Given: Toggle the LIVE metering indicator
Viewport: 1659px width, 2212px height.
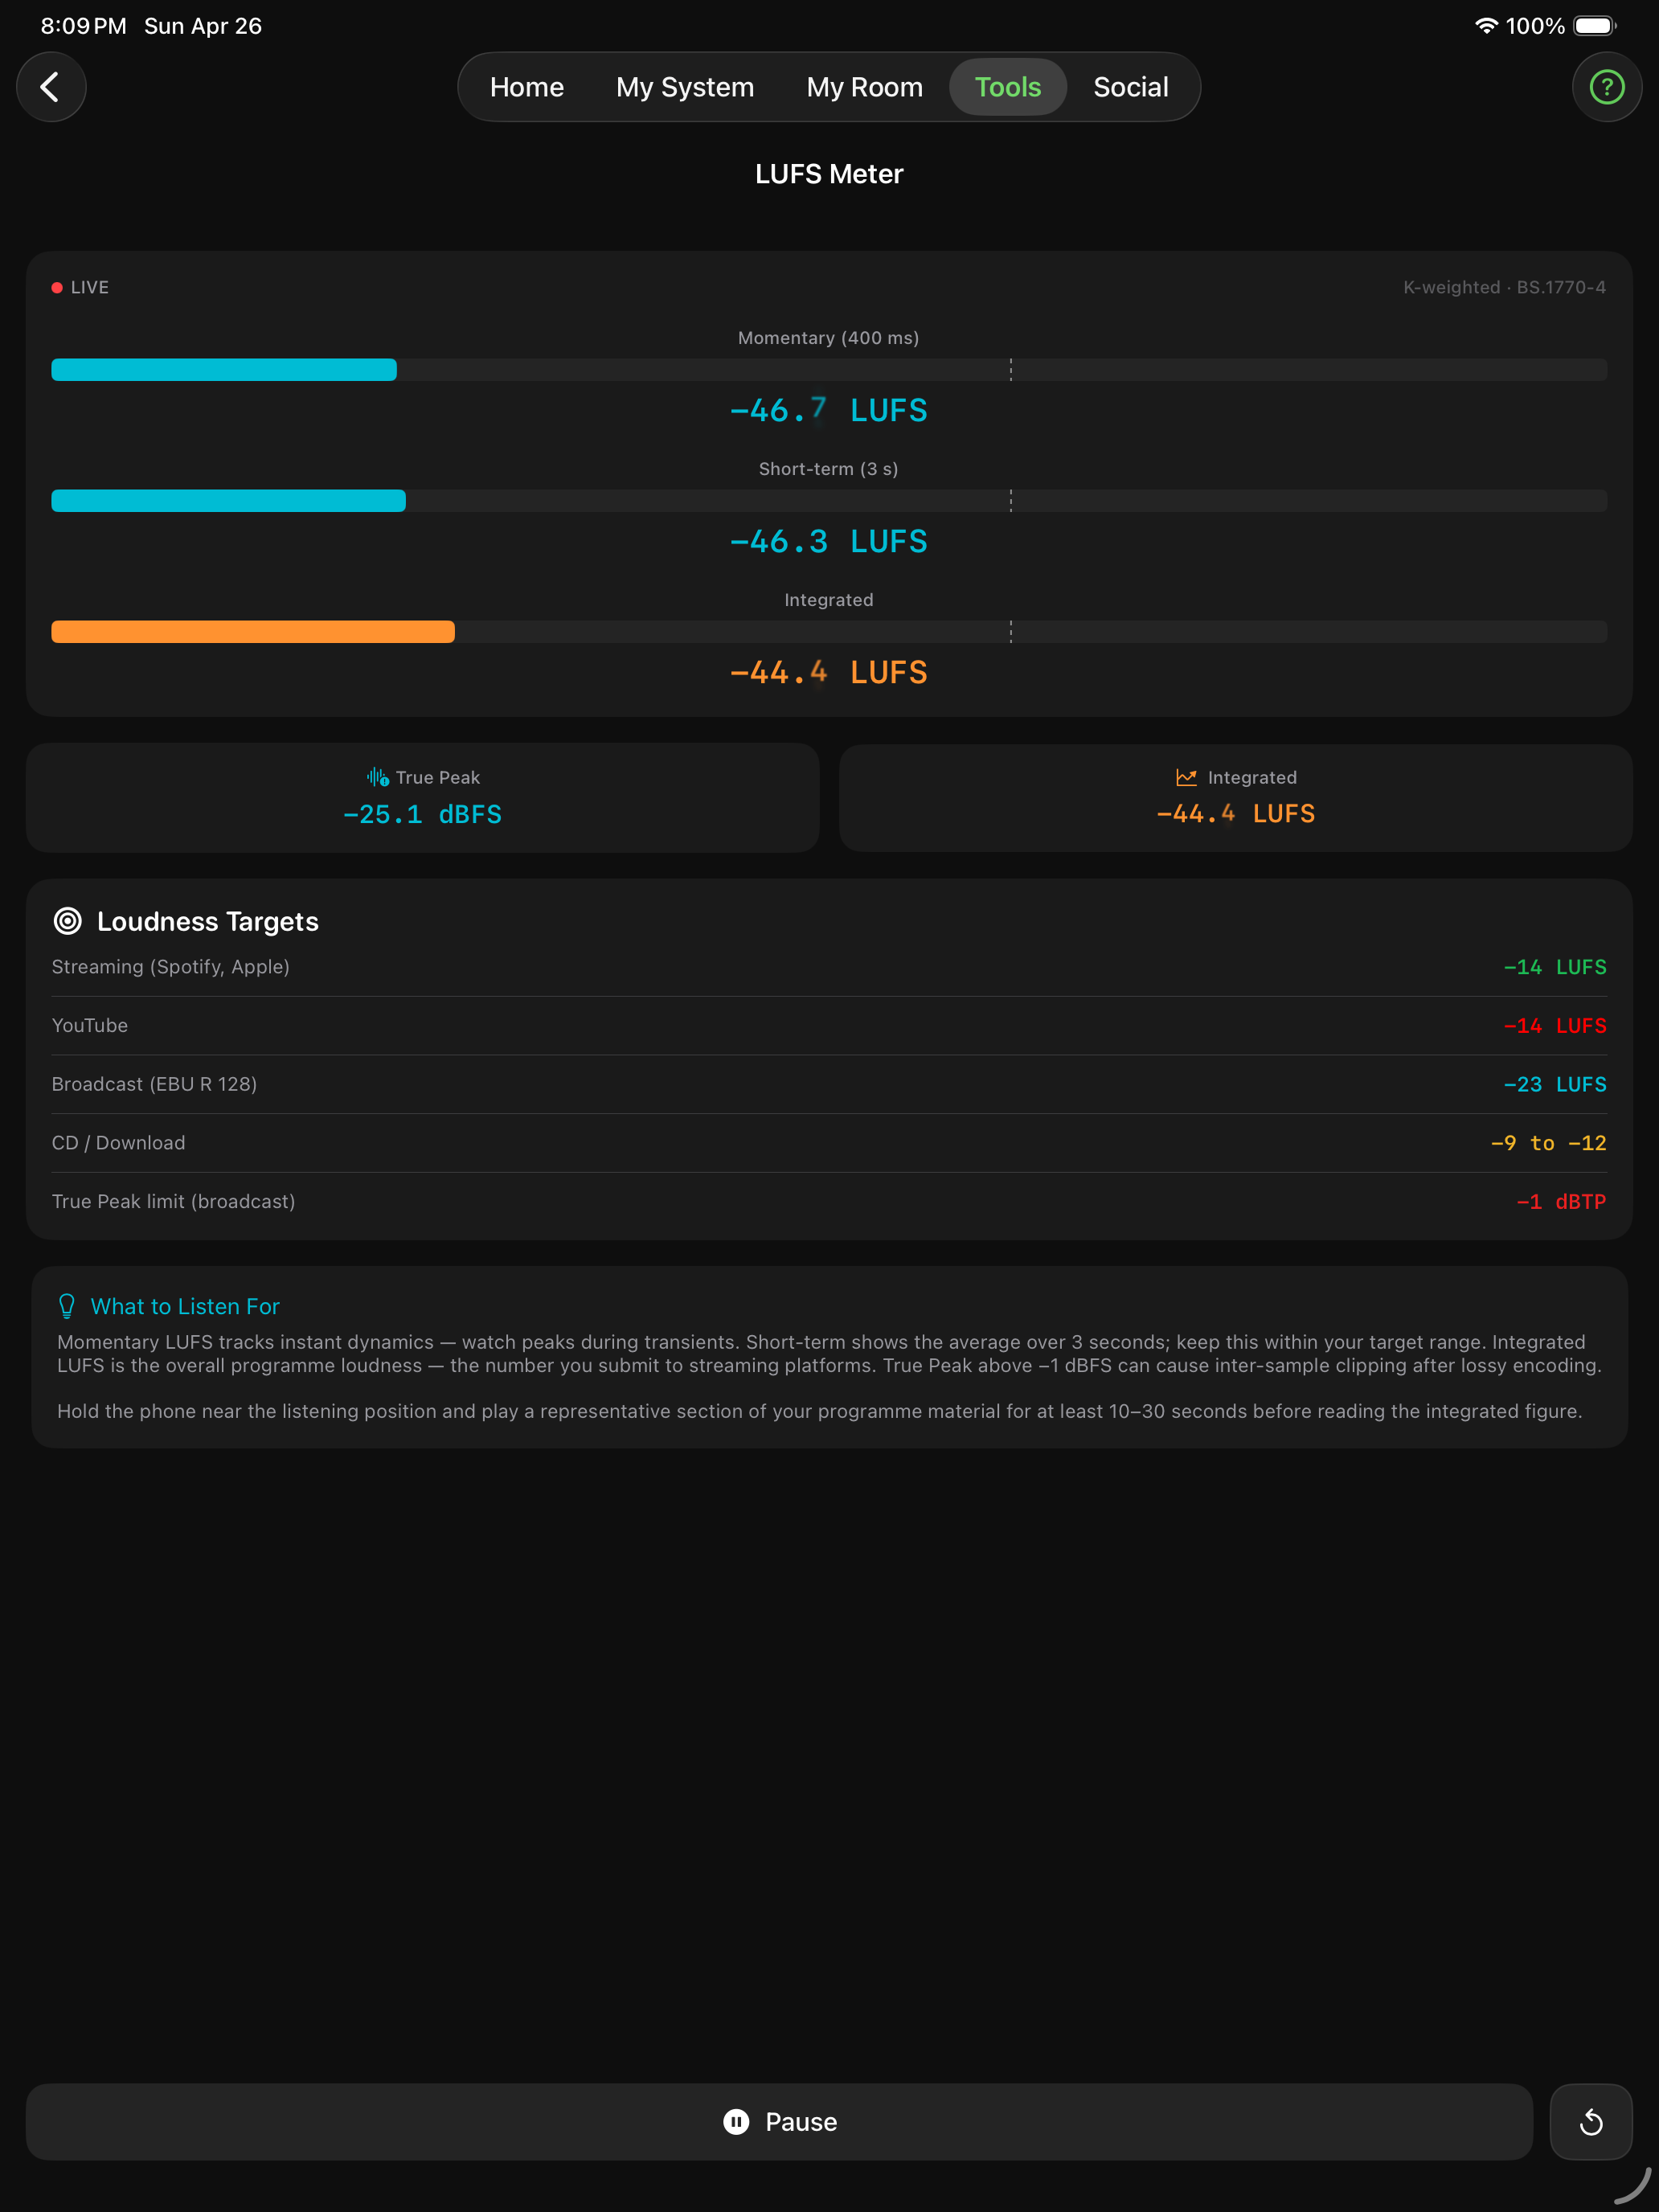Looking at the screenshot, I should [x=80, y=287].
